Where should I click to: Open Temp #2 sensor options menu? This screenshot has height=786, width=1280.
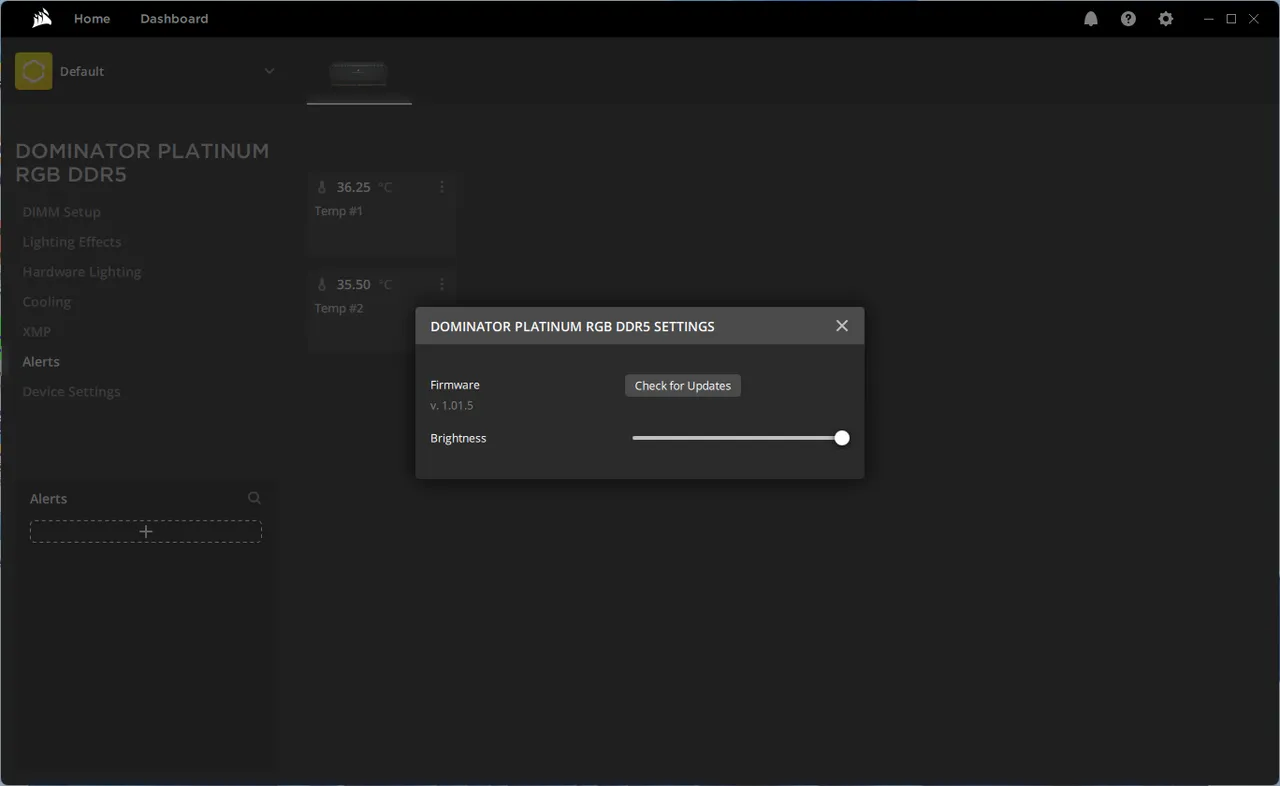(x=442, y=285)
